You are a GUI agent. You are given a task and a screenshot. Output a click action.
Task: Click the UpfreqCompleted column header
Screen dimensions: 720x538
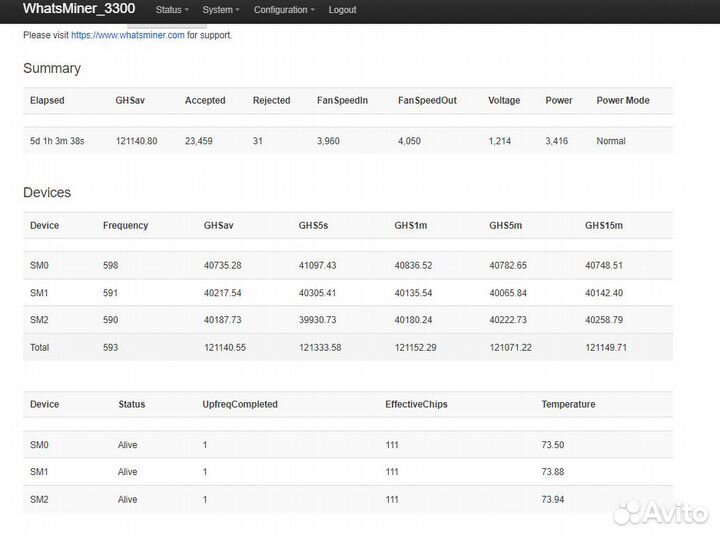pos(240,404)
